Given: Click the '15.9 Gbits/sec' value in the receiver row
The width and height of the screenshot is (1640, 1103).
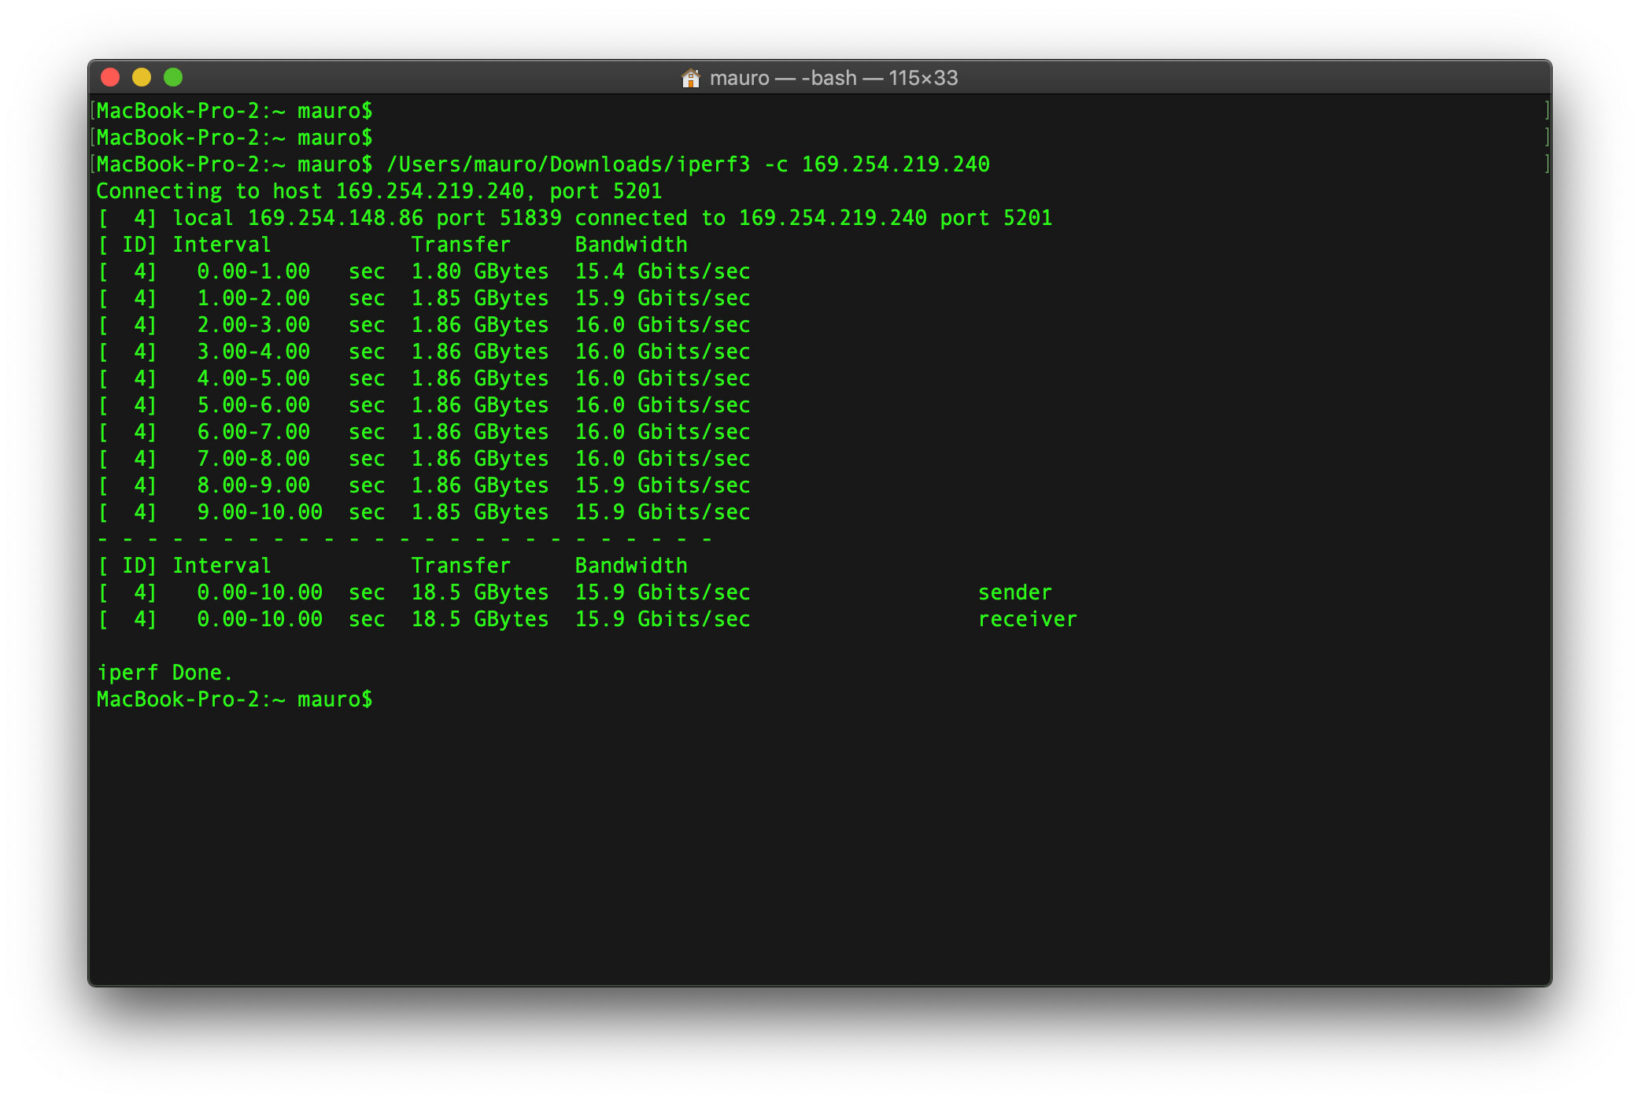Looking at the screenshot, I should point(662,619).
